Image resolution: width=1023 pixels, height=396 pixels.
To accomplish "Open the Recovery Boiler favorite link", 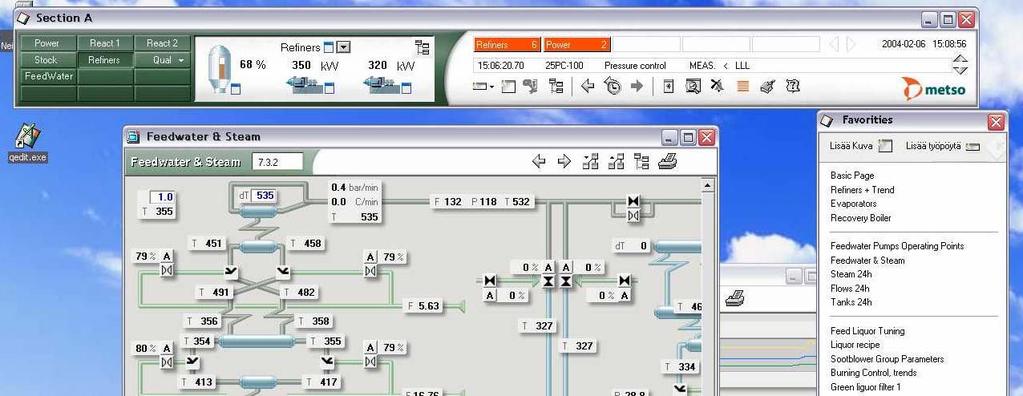I will tap(861, 218).
